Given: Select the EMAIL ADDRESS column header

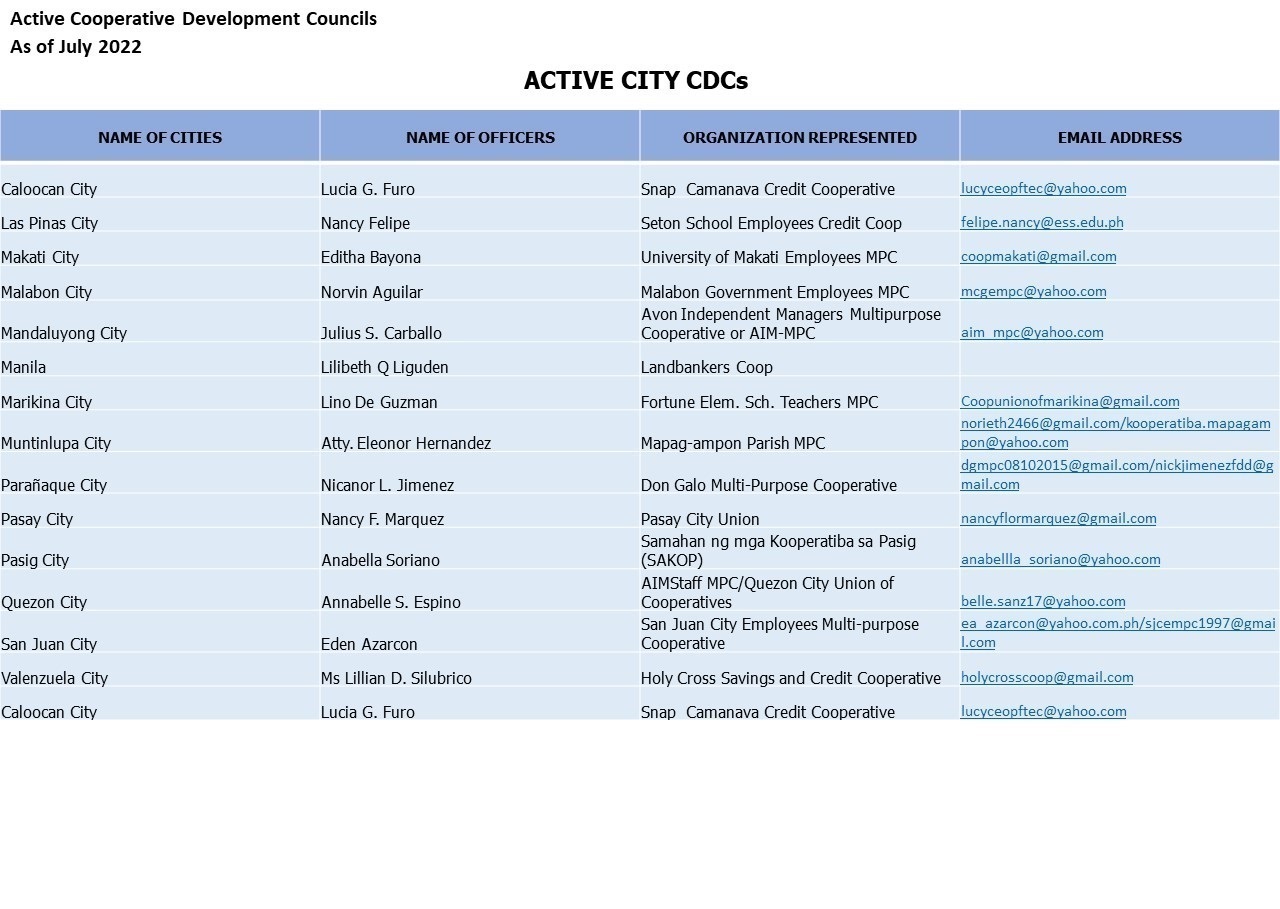Looking at the screenshot, I should click(1120, 137).
